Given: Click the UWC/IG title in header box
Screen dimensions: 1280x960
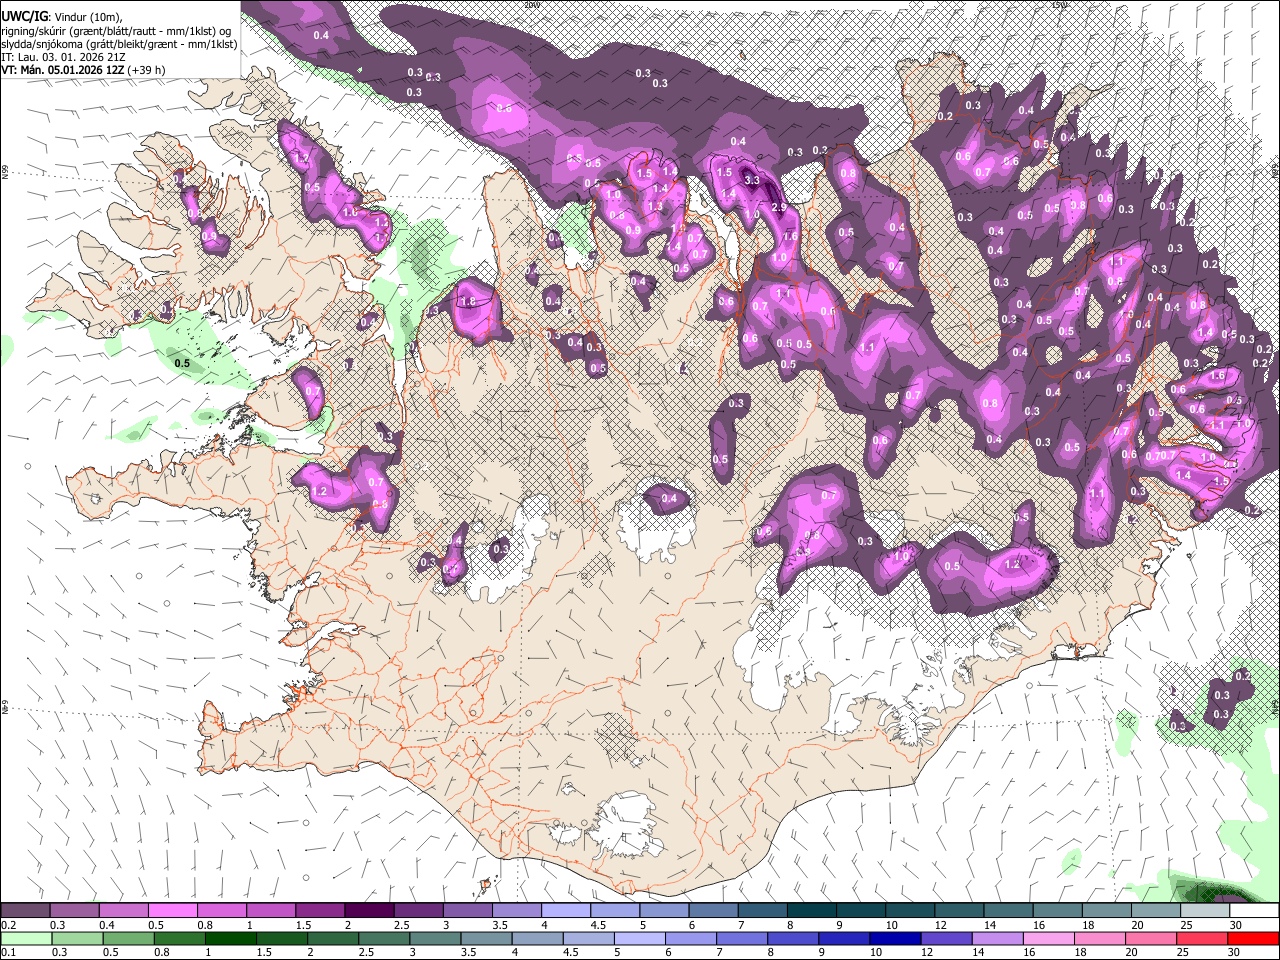Looking at the screenshot, I should pos(24,17).
